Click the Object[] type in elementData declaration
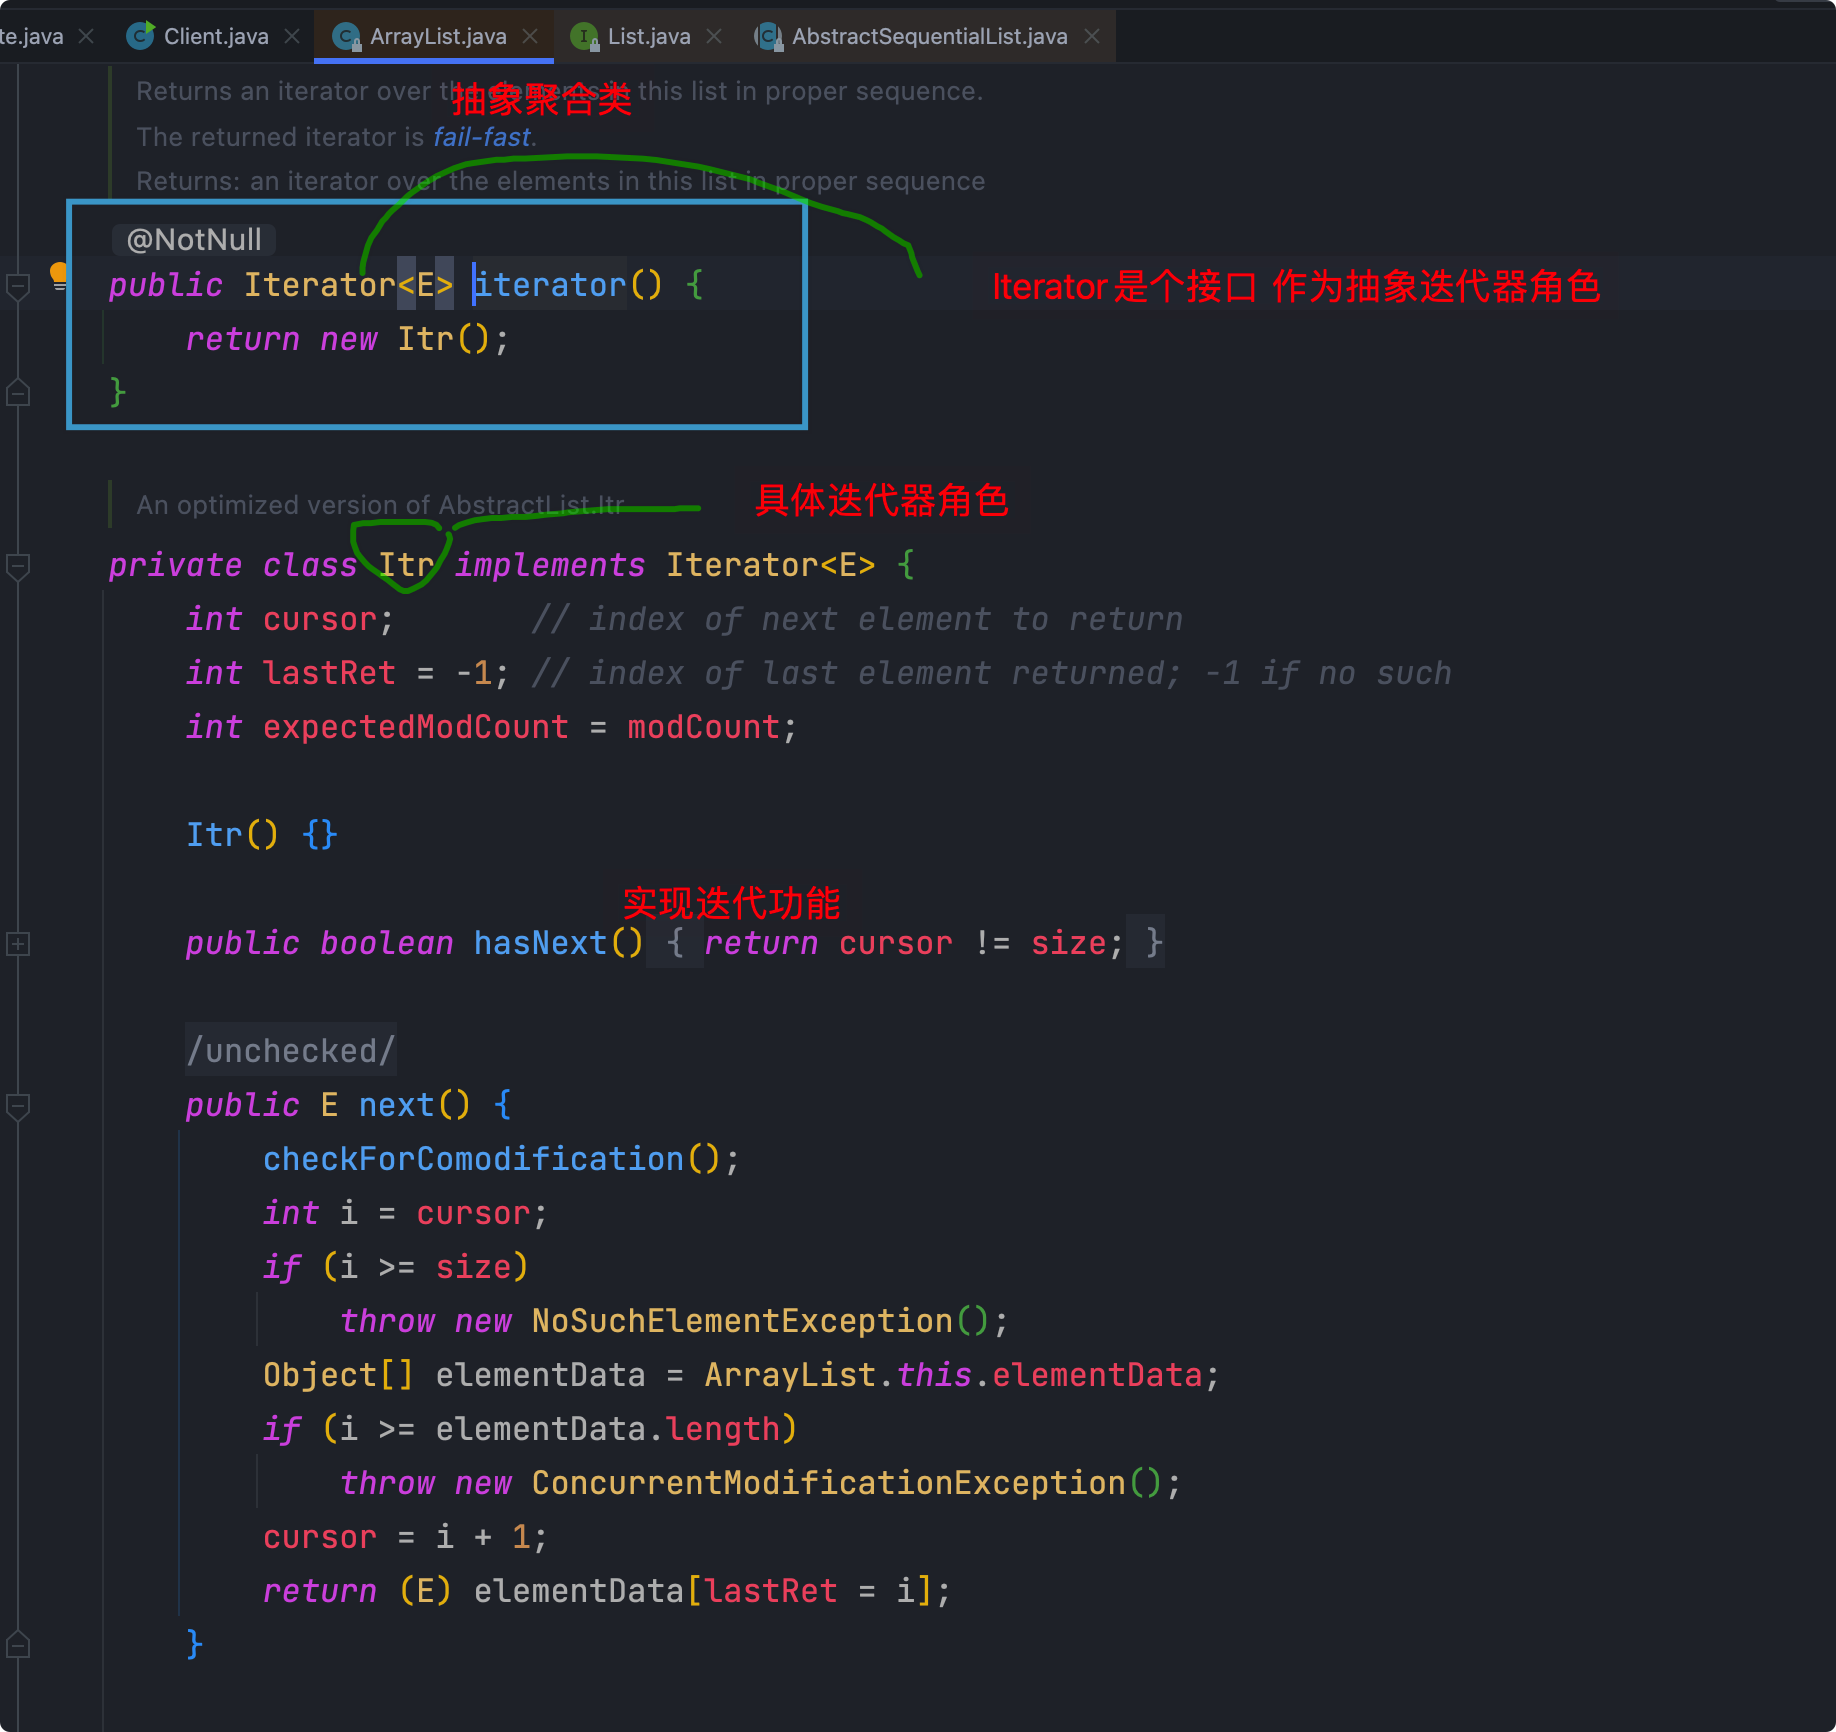The image size is (1836, 1732). (338, 1375)
